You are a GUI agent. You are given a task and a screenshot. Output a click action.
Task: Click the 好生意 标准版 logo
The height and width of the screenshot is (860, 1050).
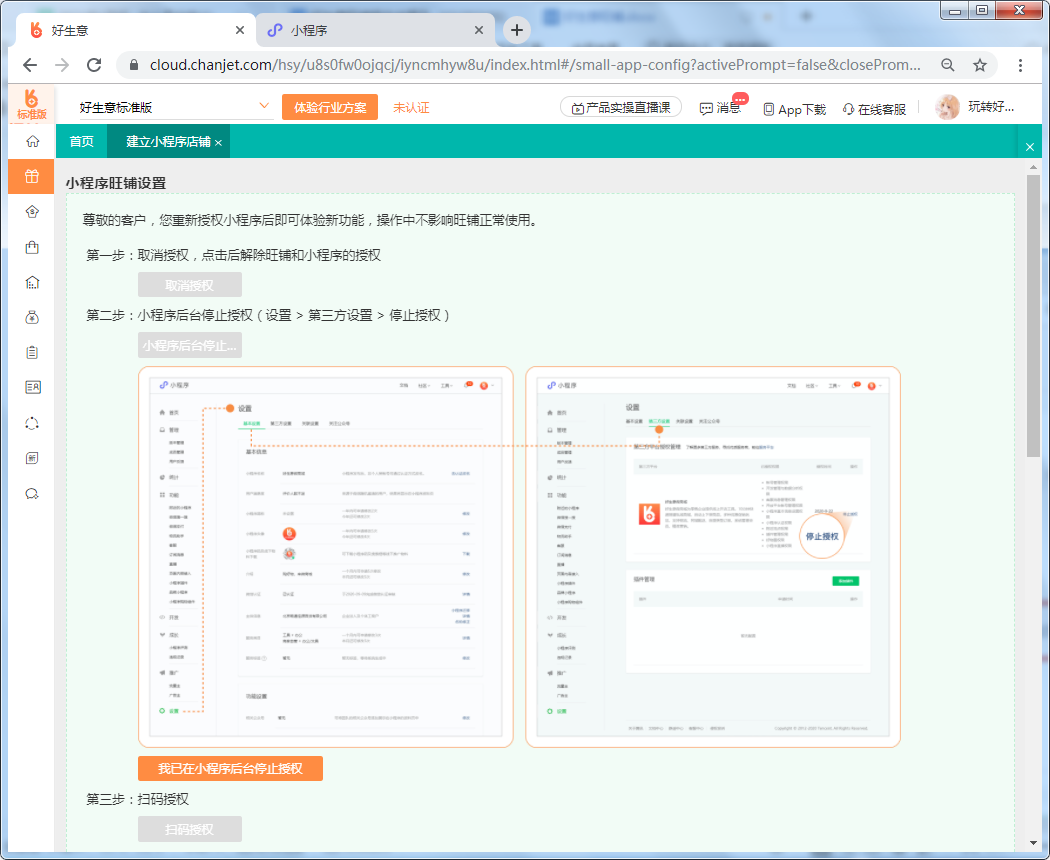[31, 105]
